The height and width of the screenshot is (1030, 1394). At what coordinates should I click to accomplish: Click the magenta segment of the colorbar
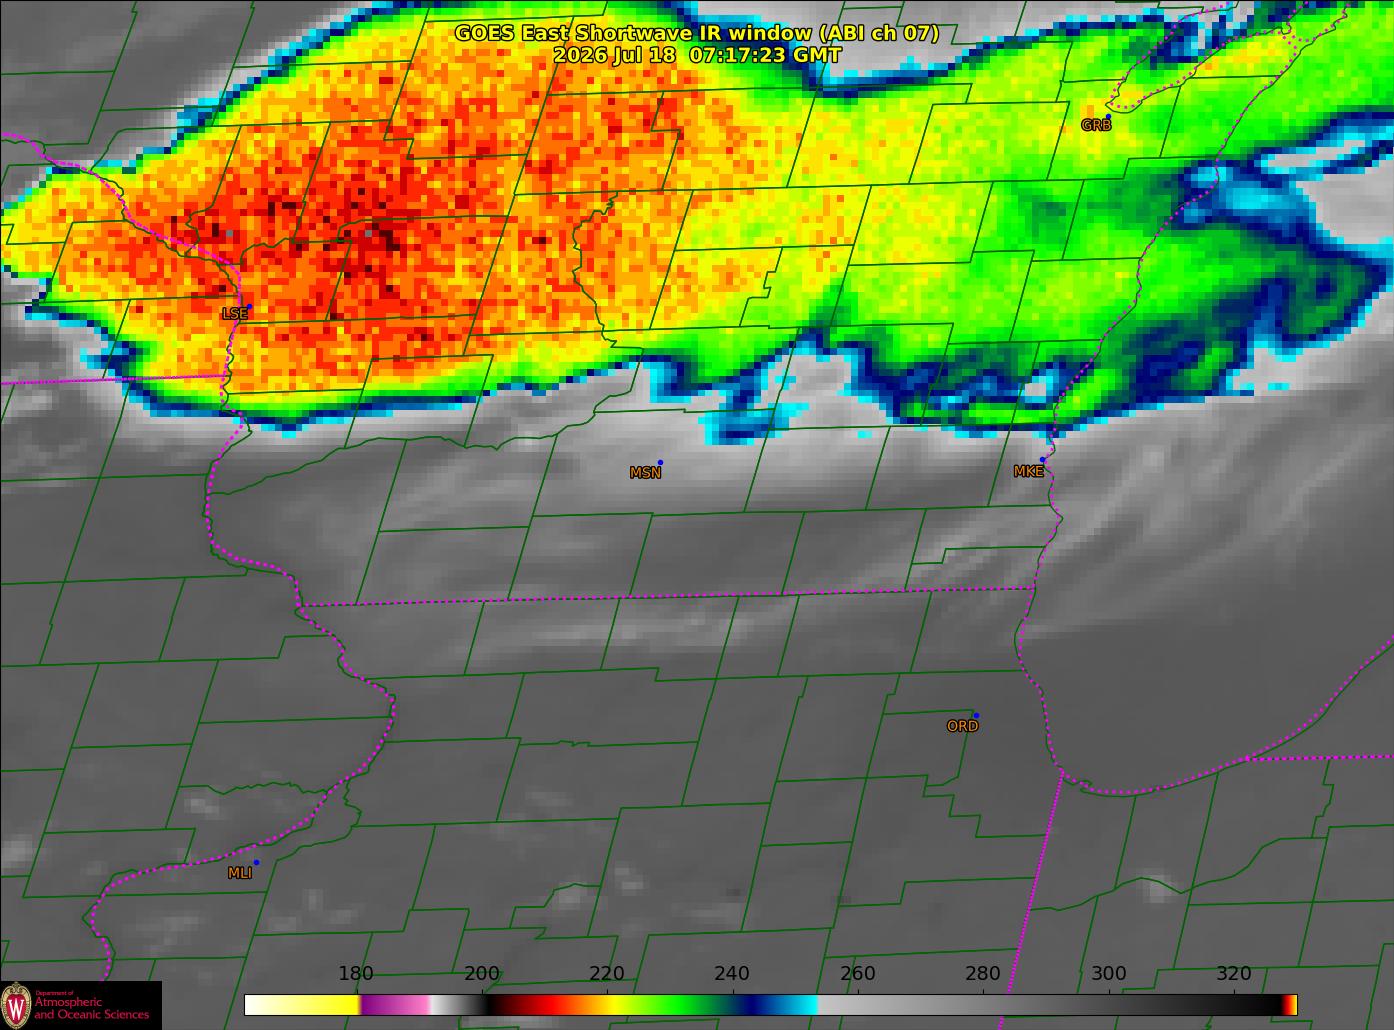395,1005
